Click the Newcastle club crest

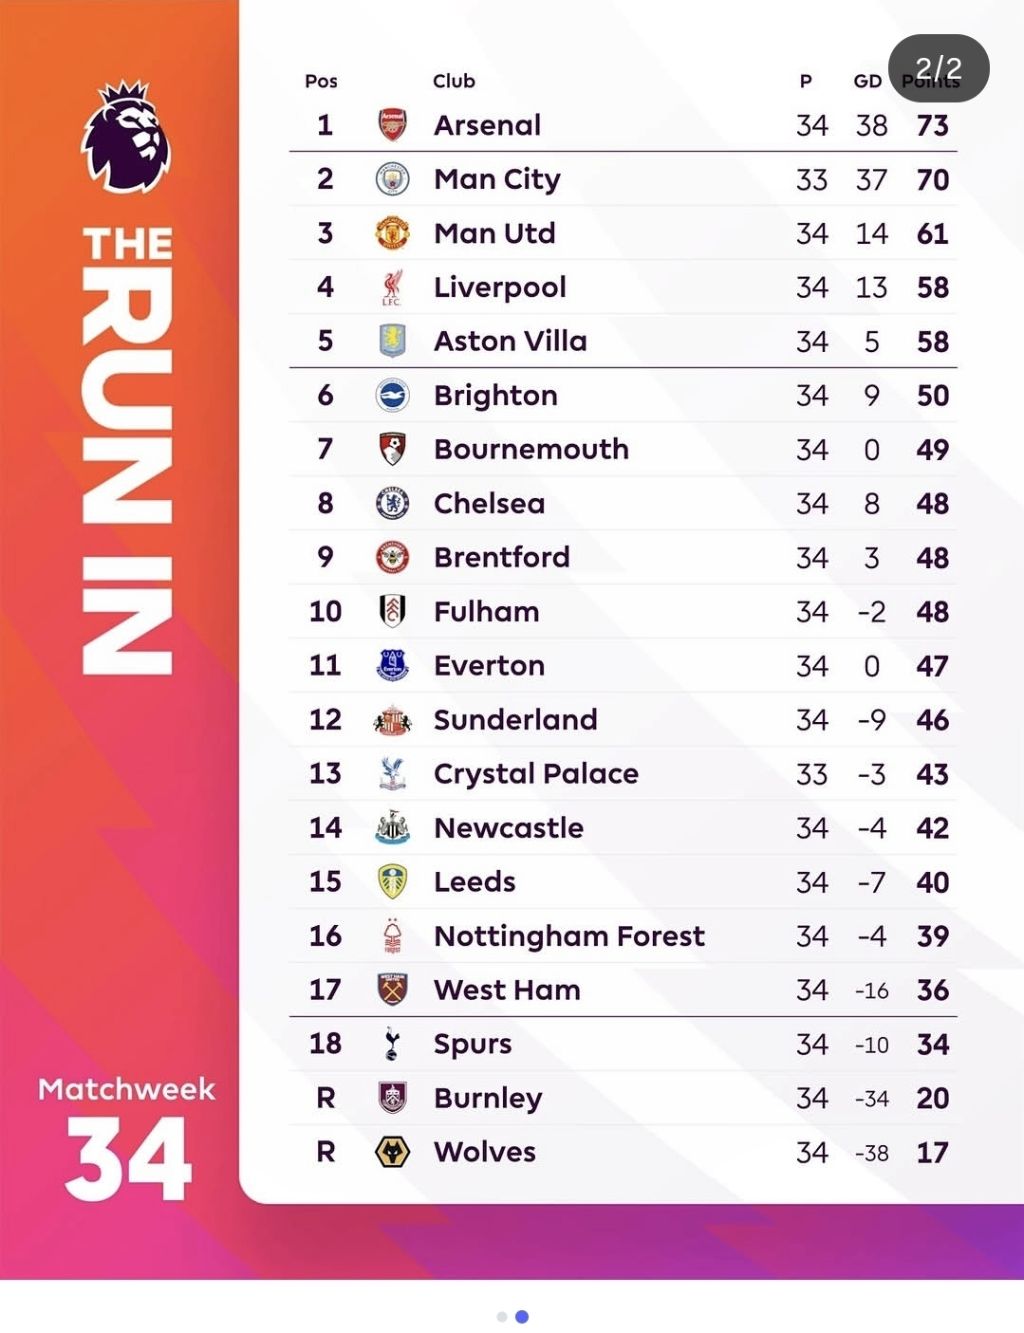click(392, 827)
